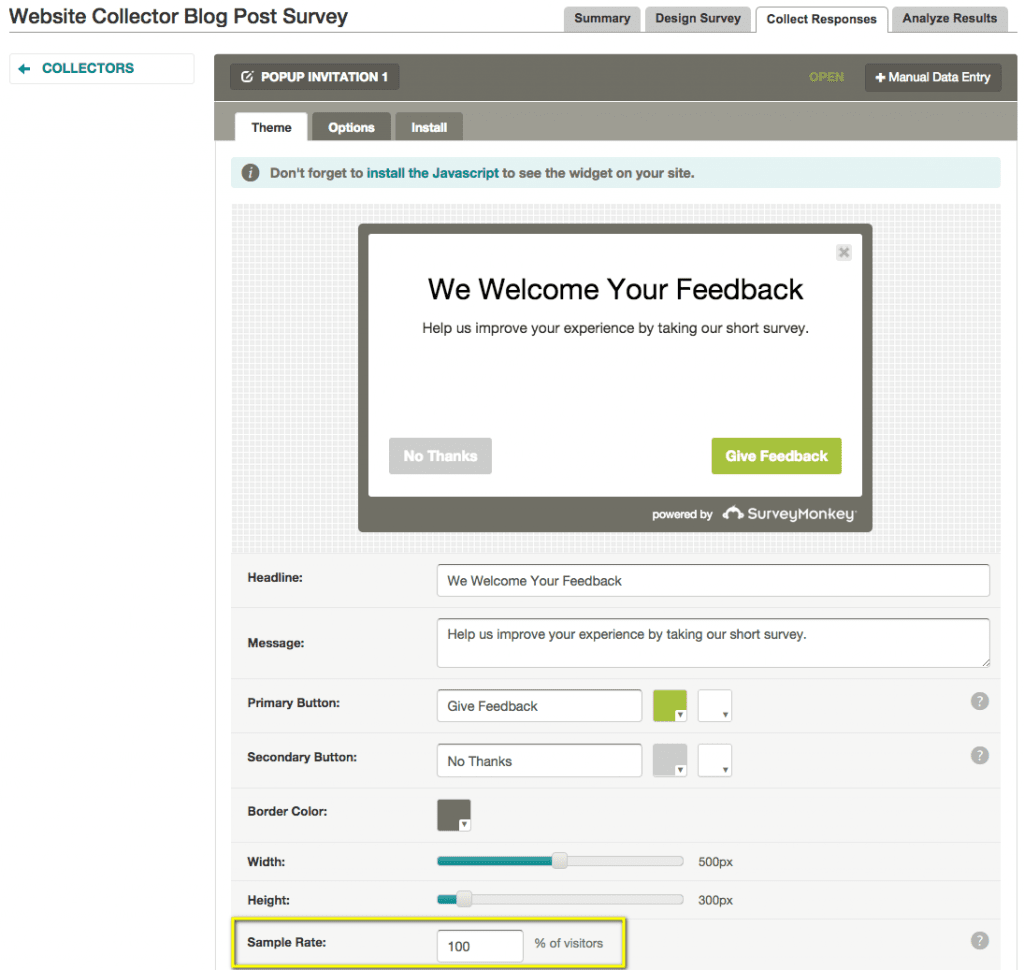Open the Analyze Results tab
This screenshot has width=1024, height=970.
tap(948, 18)
